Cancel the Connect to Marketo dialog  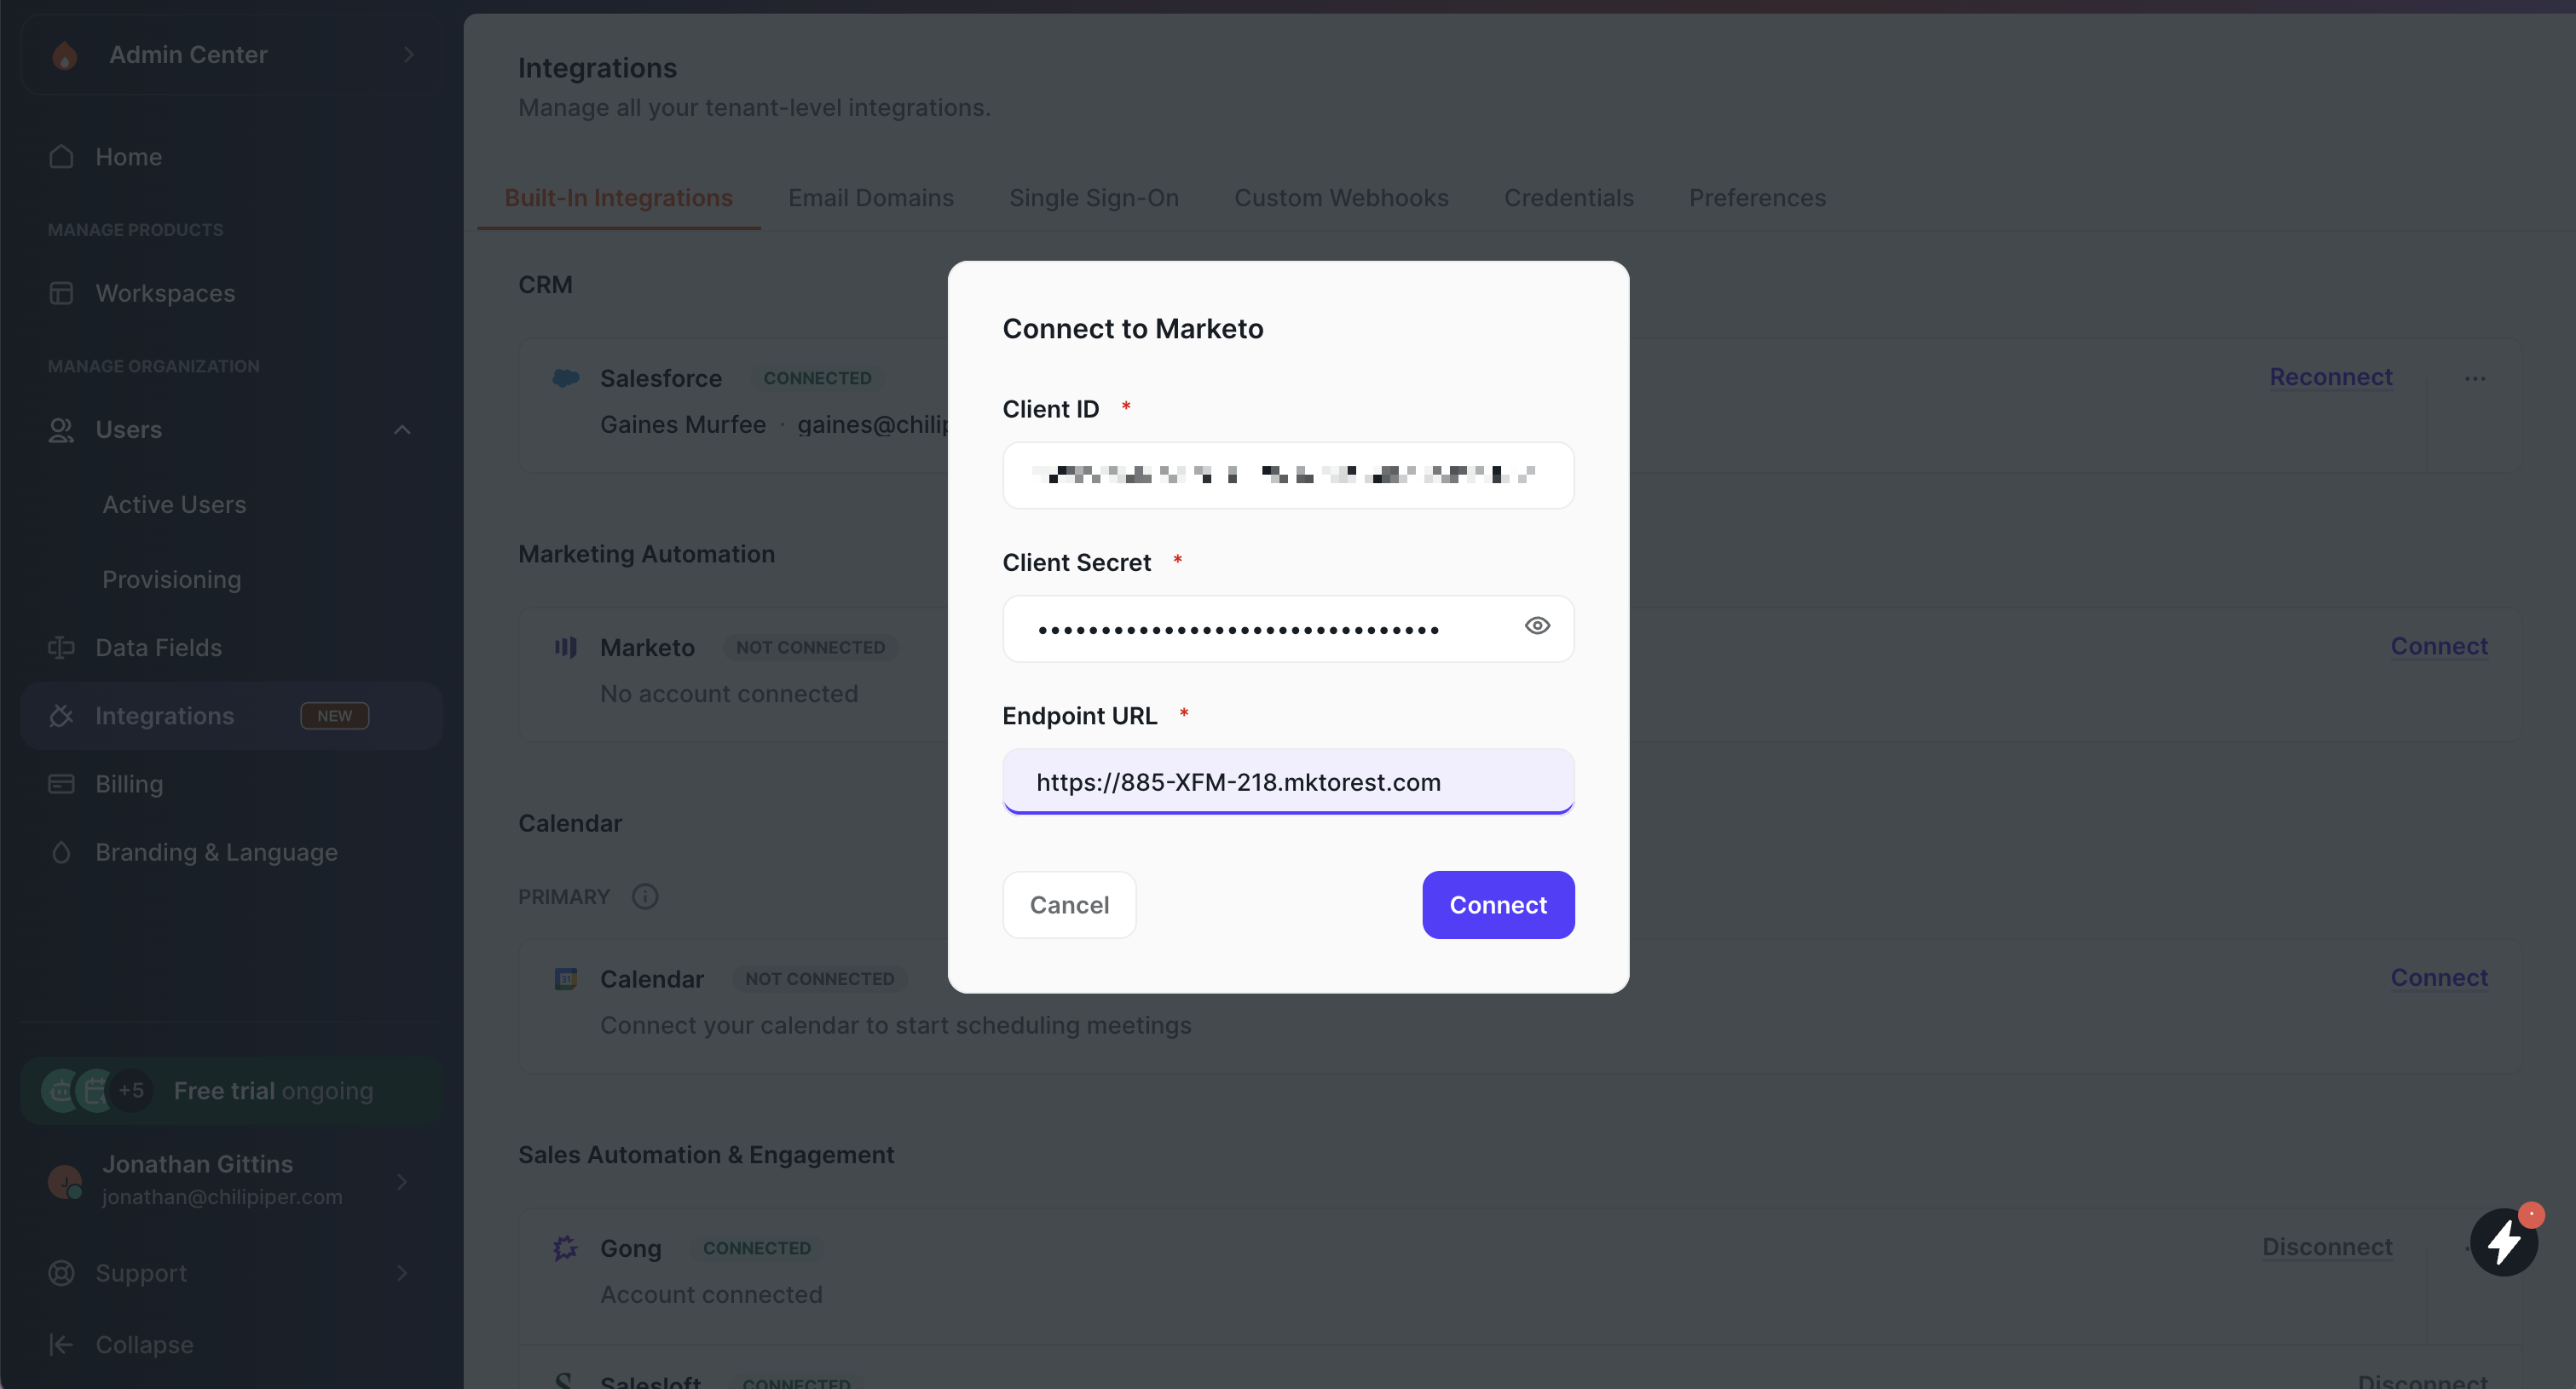[x=1068, y=905]
